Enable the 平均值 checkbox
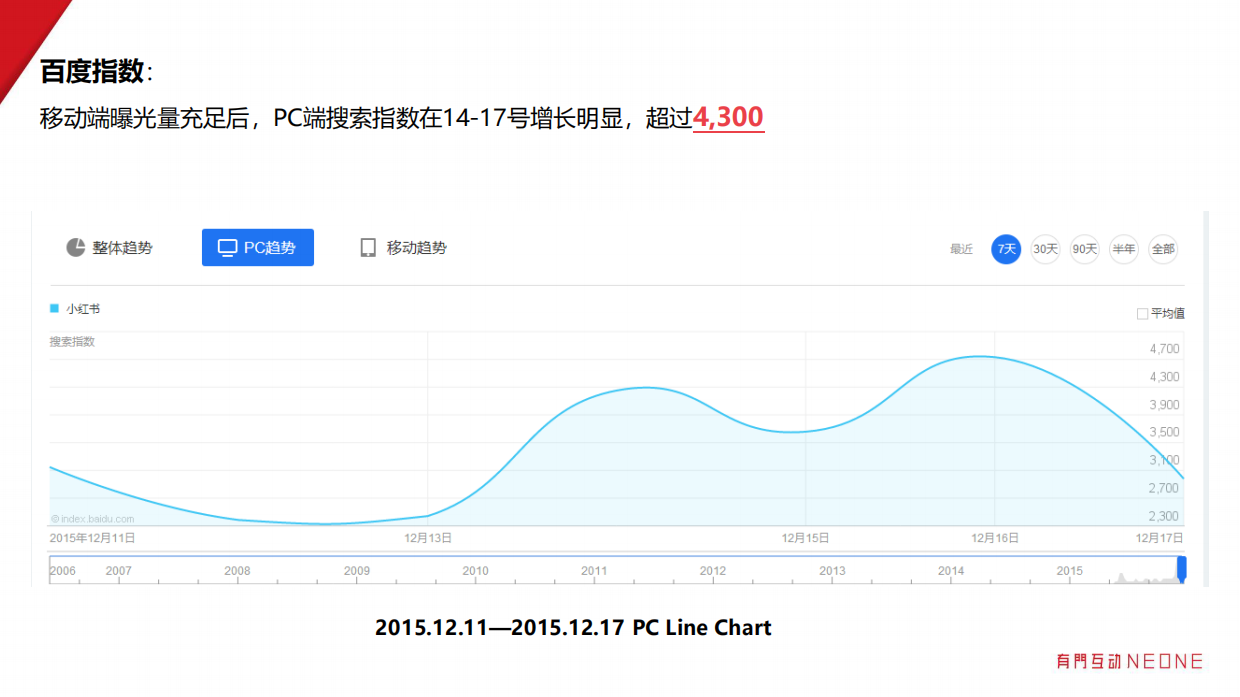Screen dimensions: 1240x697 (x=1142, y=314)
